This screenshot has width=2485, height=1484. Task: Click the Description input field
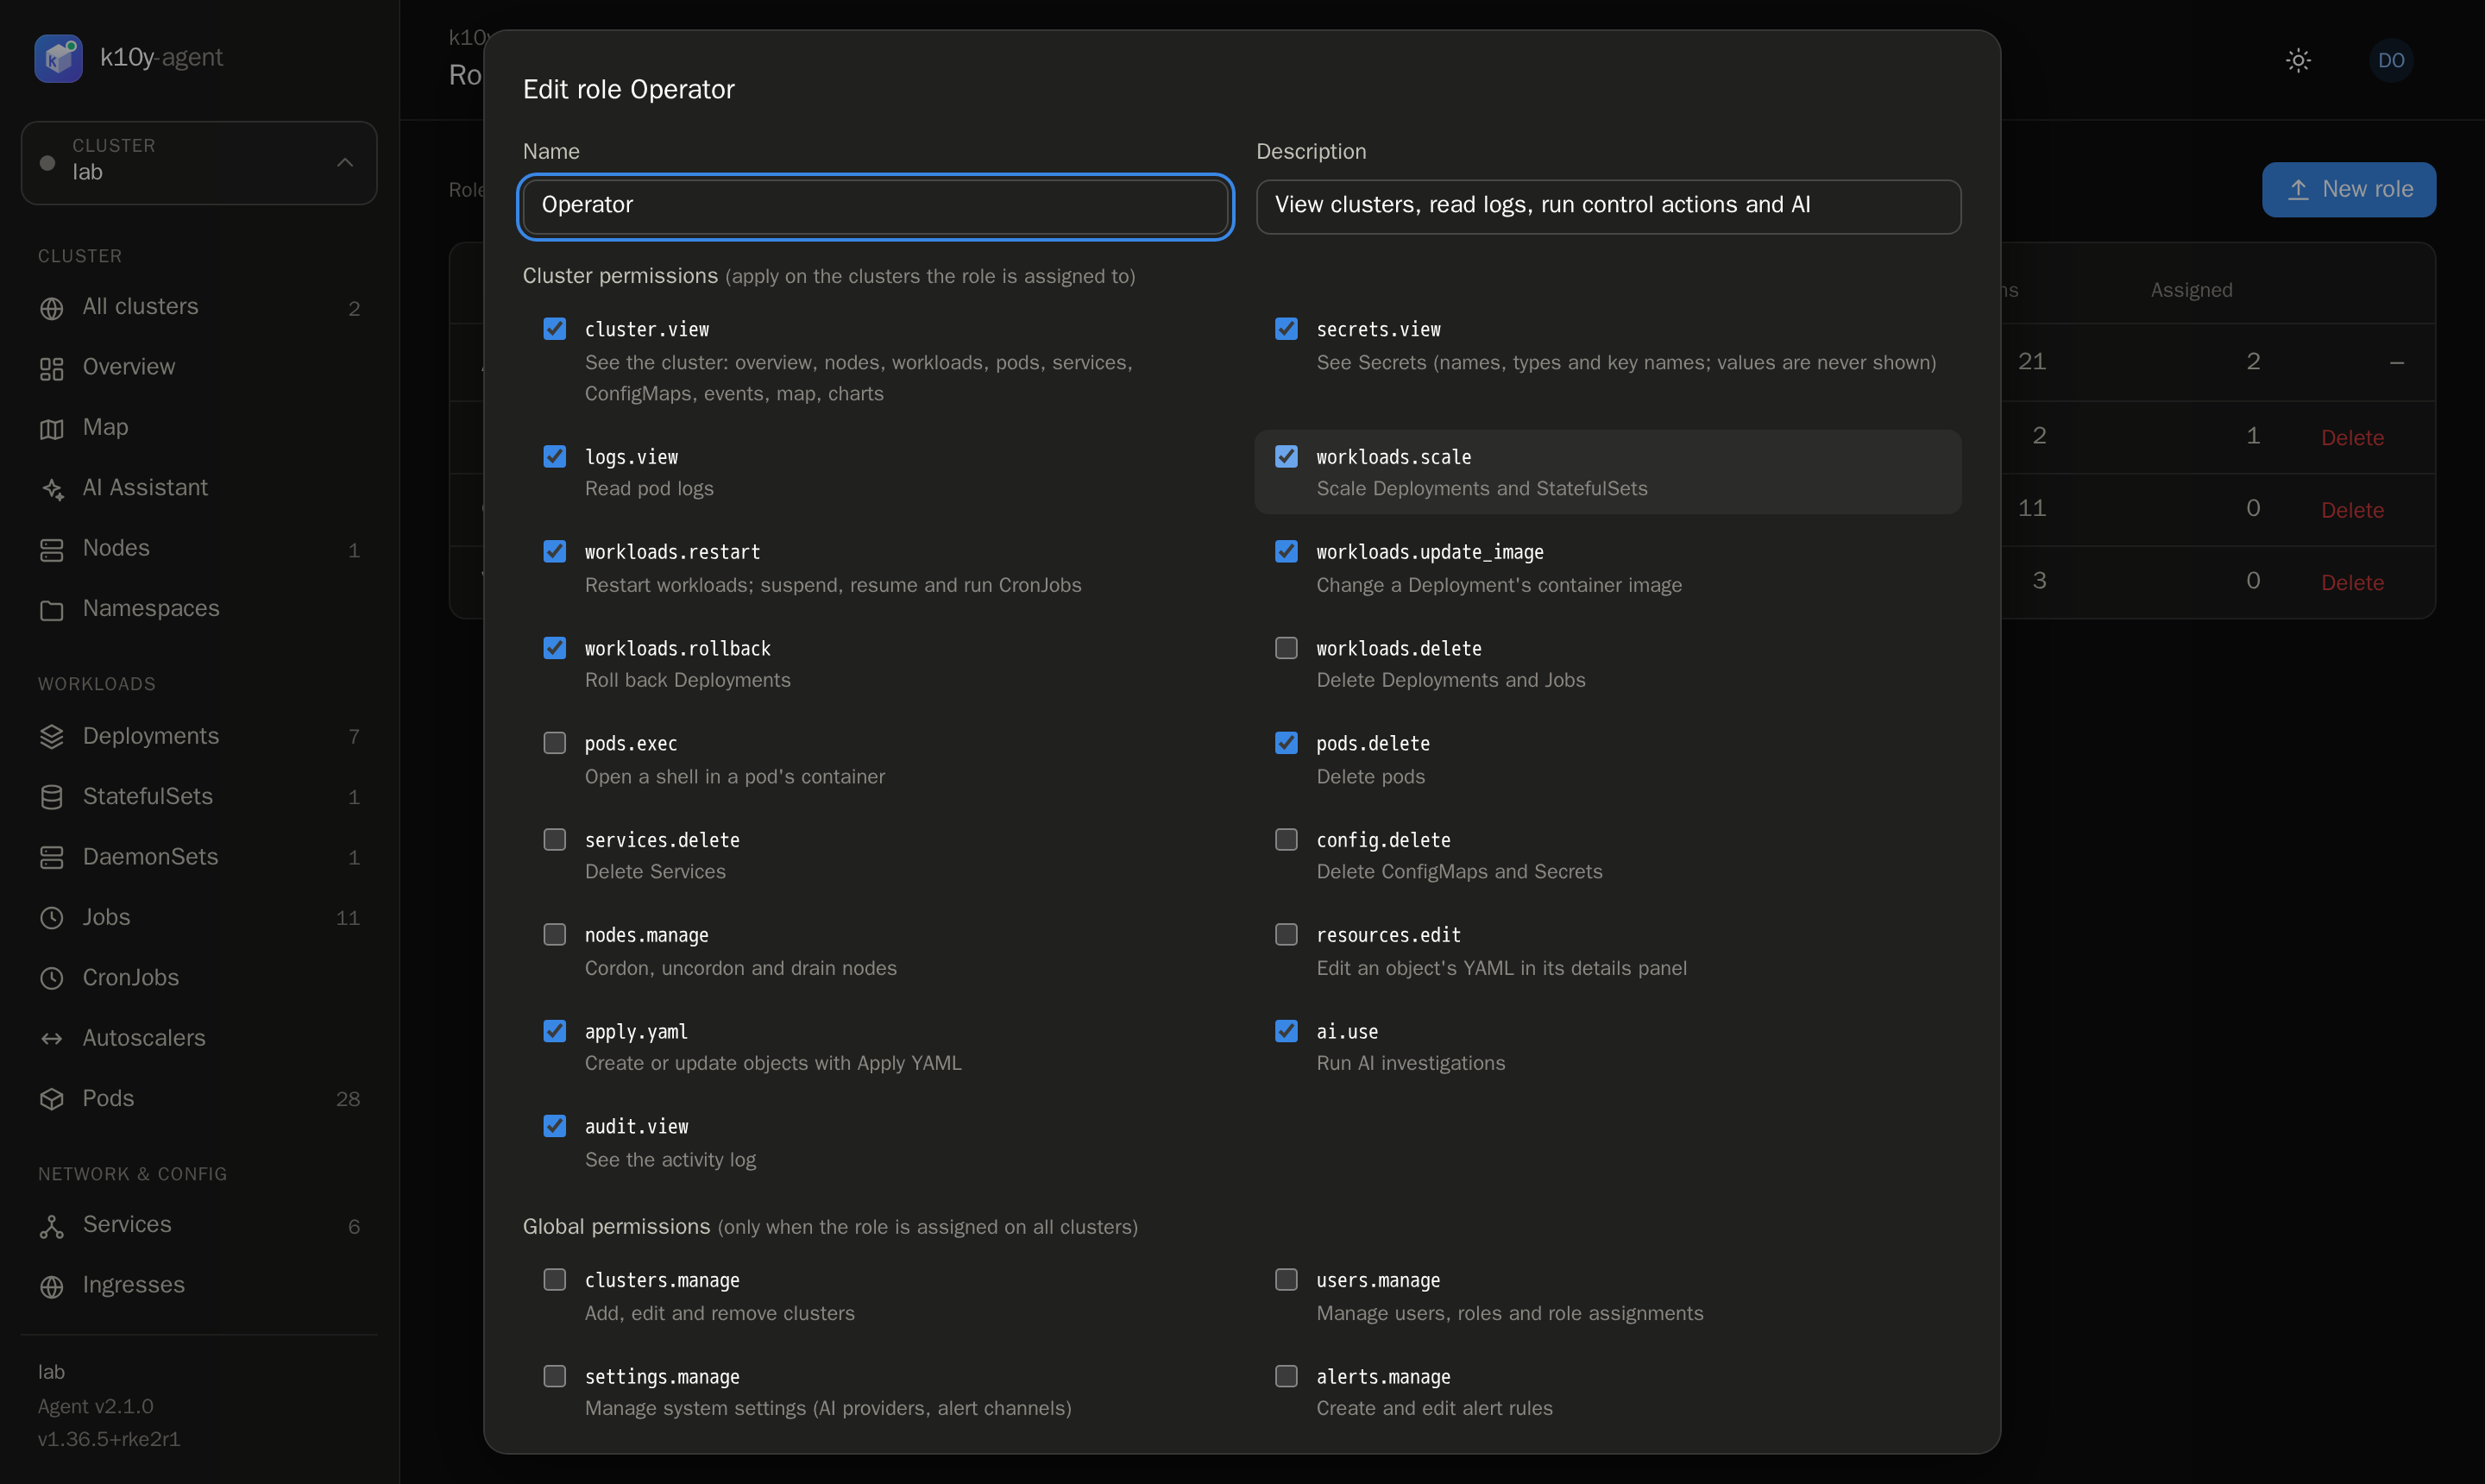1608,206
